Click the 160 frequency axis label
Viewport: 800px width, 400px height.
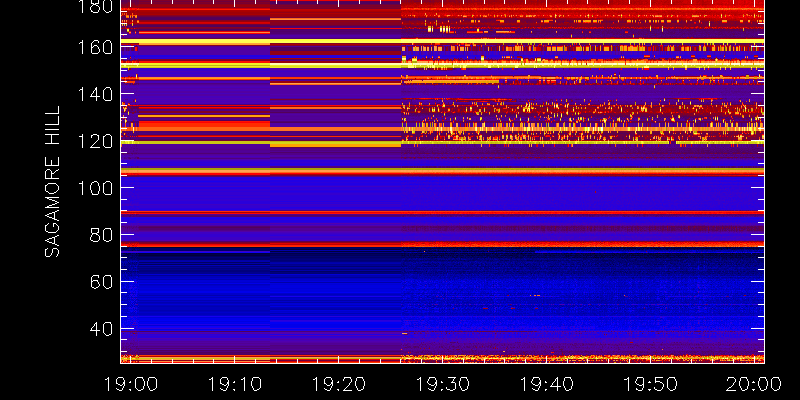pyautogui.click(x=95, y=47)
